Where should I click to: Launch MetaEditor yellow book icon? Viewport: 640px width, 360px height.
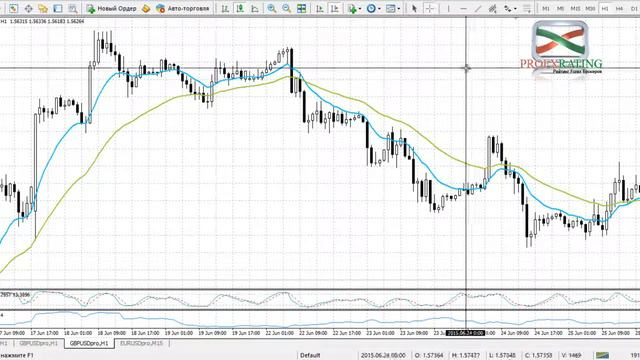pos(146,8)
